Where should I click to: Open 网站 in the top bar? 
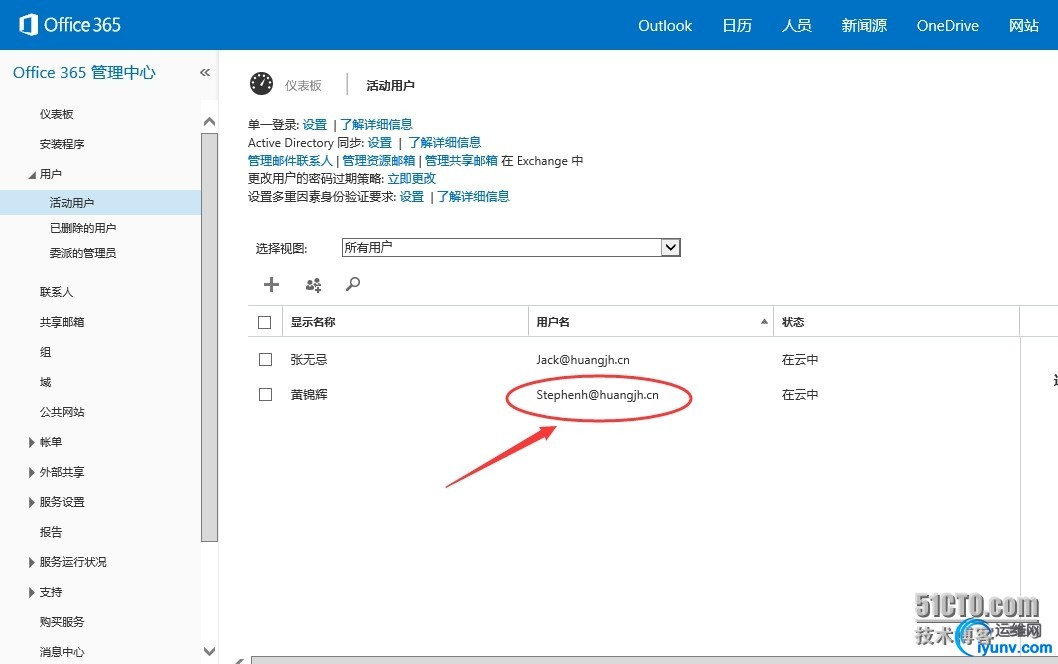point(1024,26)
